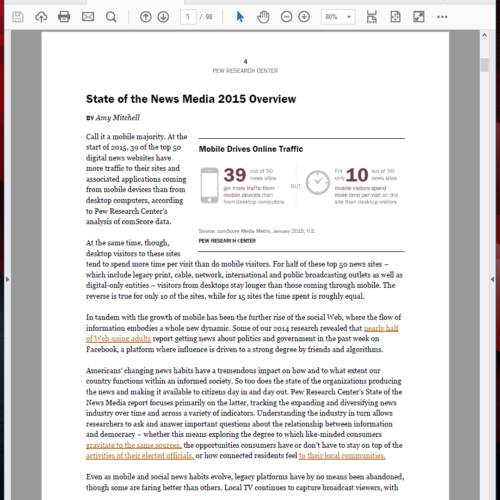
Task: Zoom out with minus icon
Action: pyautogui.click(x=286, y=17)
